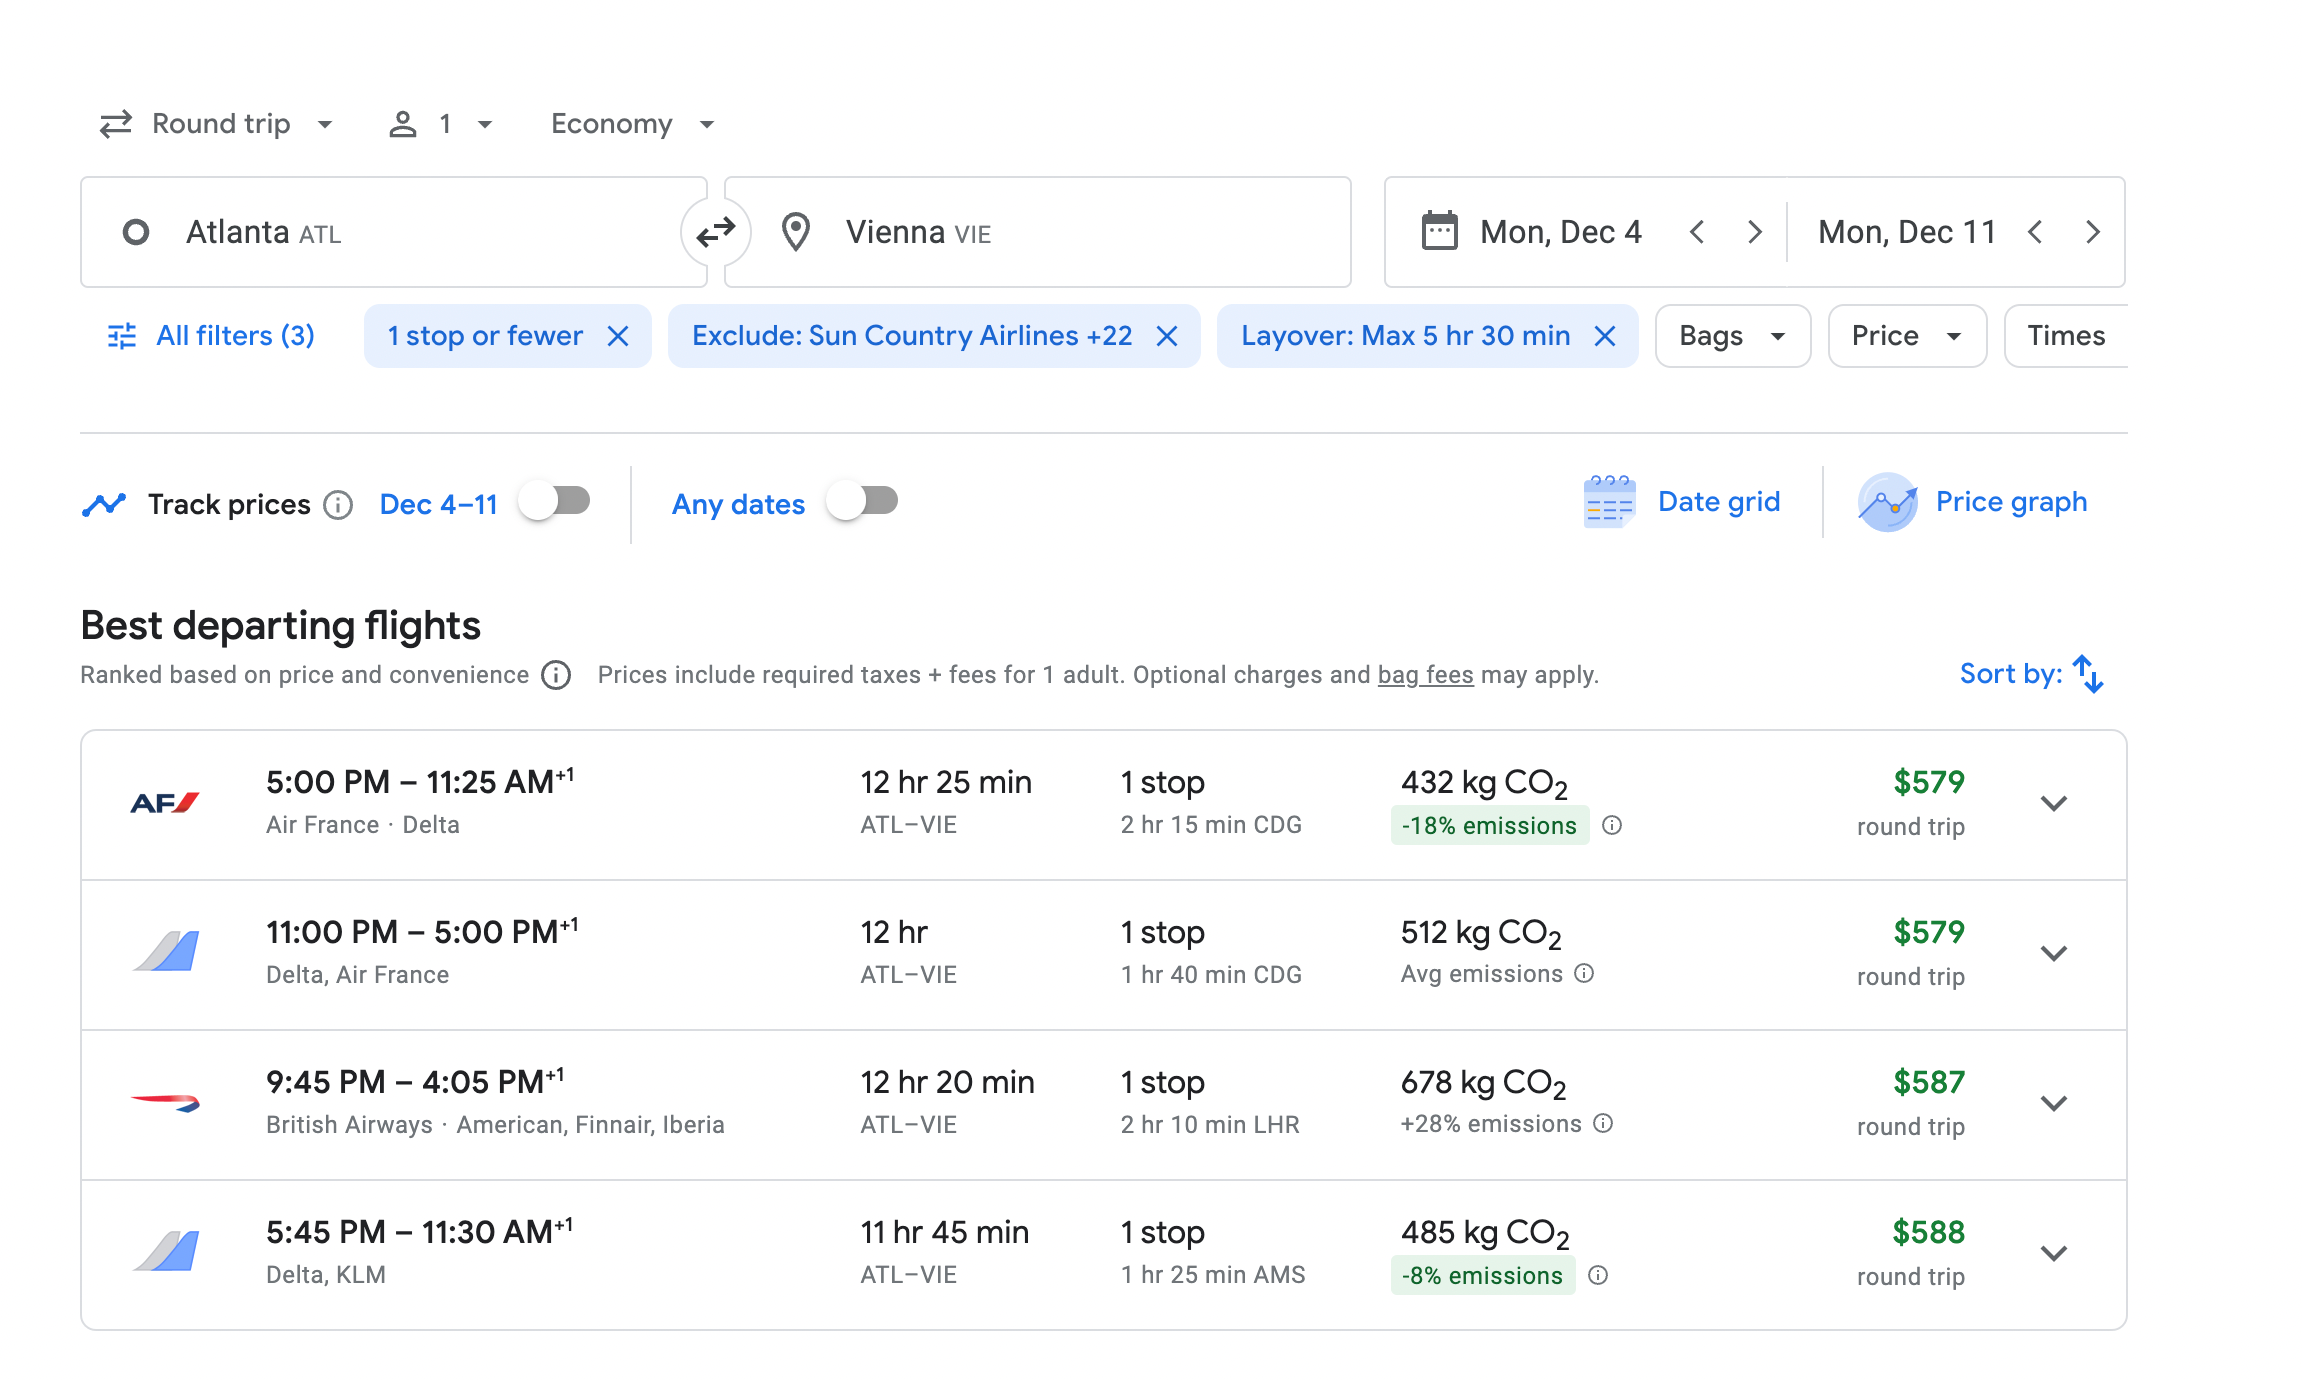
Task: Toggle Track prices for Dec 4–11
Action: click(555, 501)
